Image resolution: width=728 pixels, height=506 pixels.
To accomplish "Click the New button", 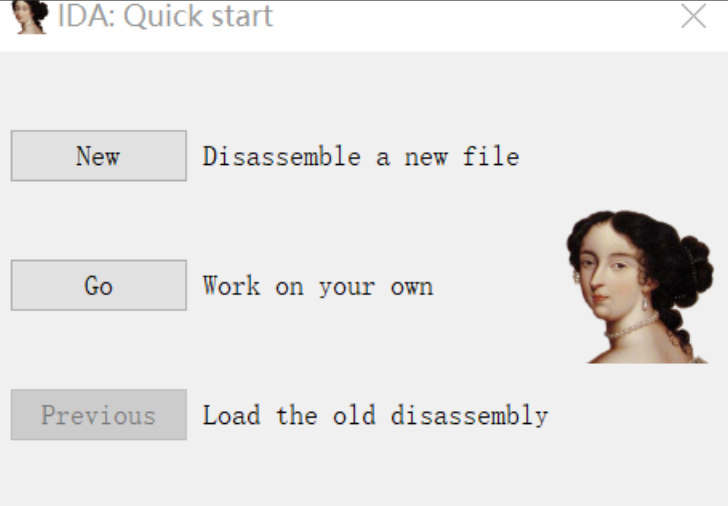I will (99, 156).
